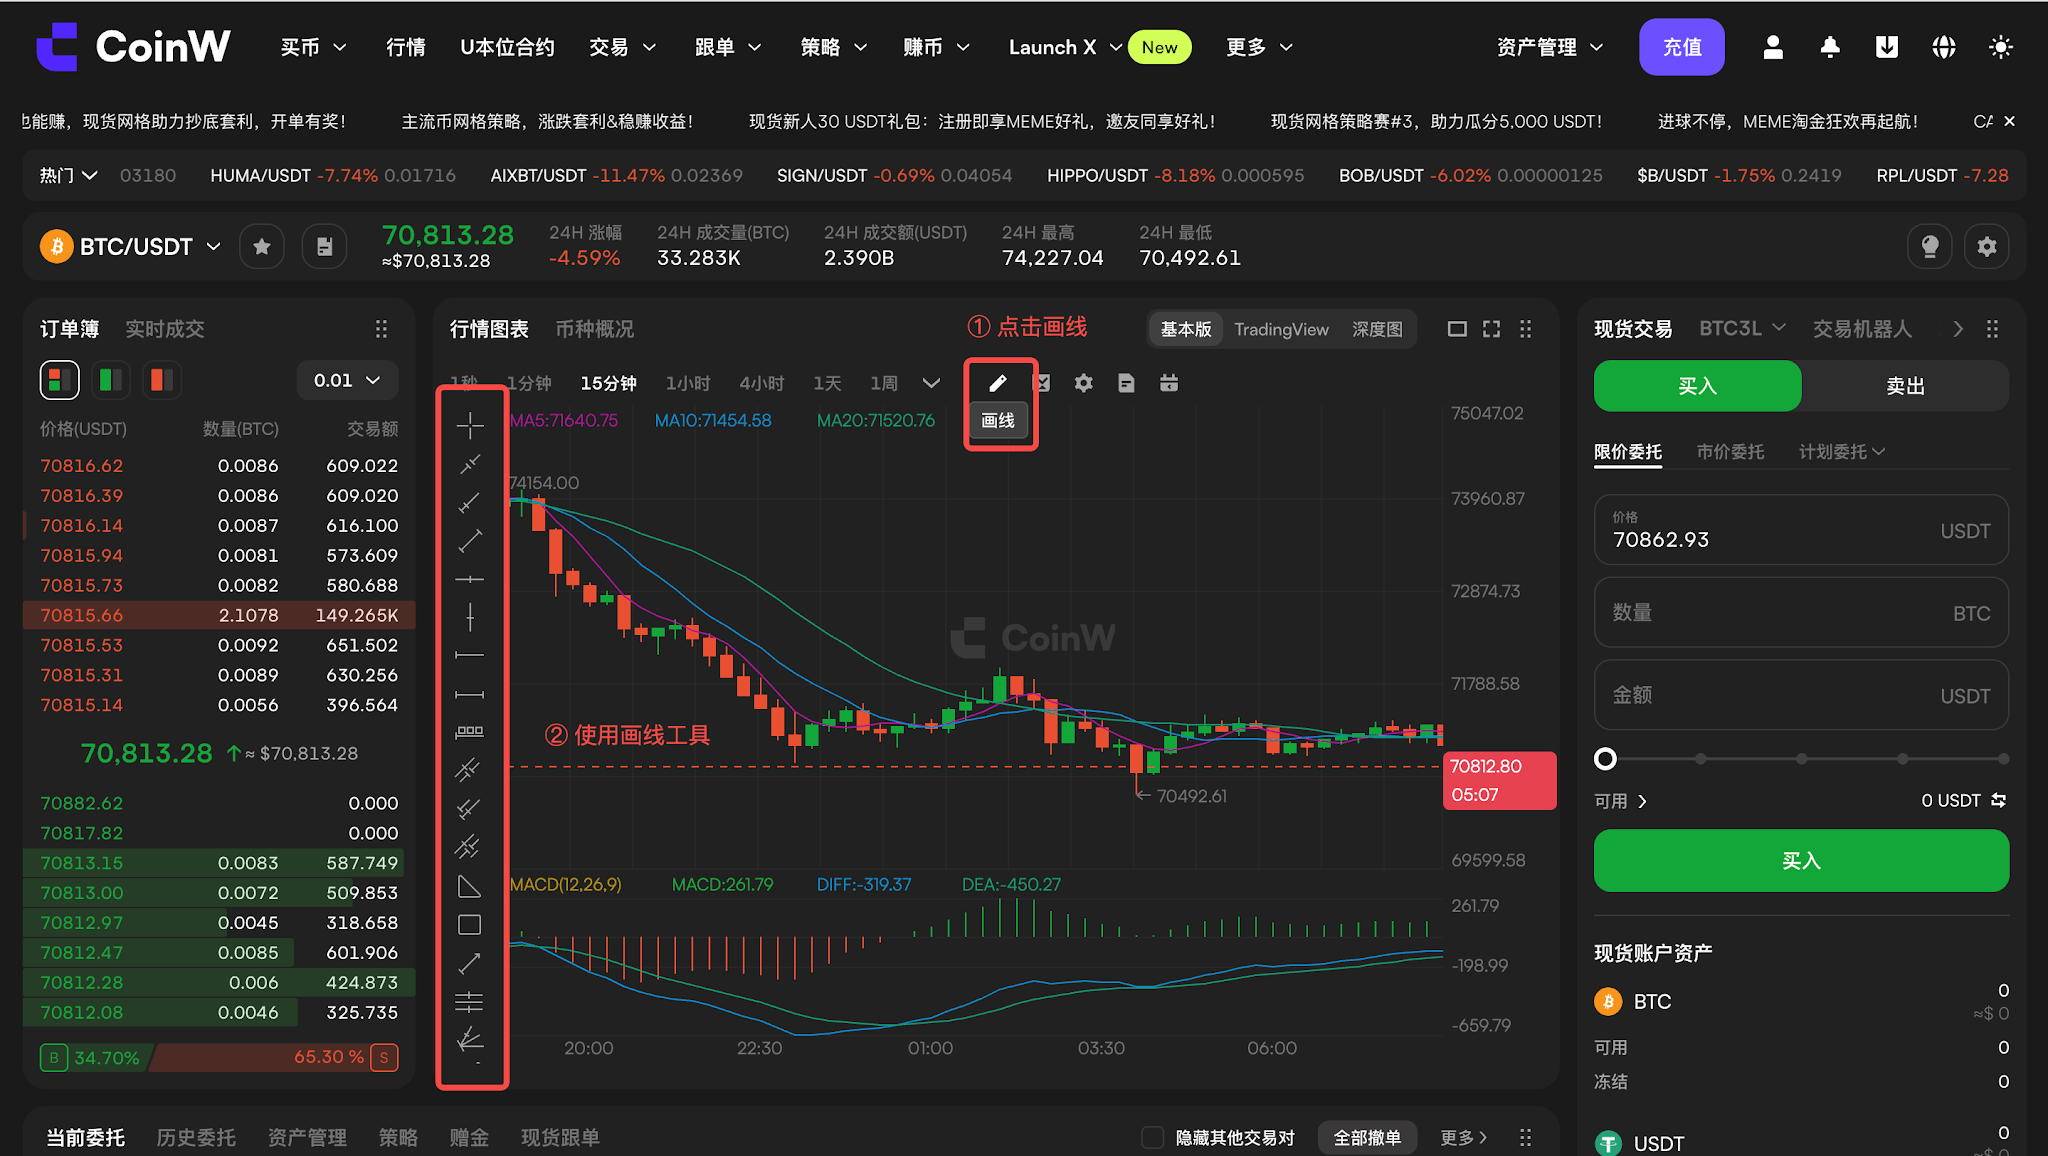Click the transfer arrows icon beside 0 USDT

coord(1999,800)
